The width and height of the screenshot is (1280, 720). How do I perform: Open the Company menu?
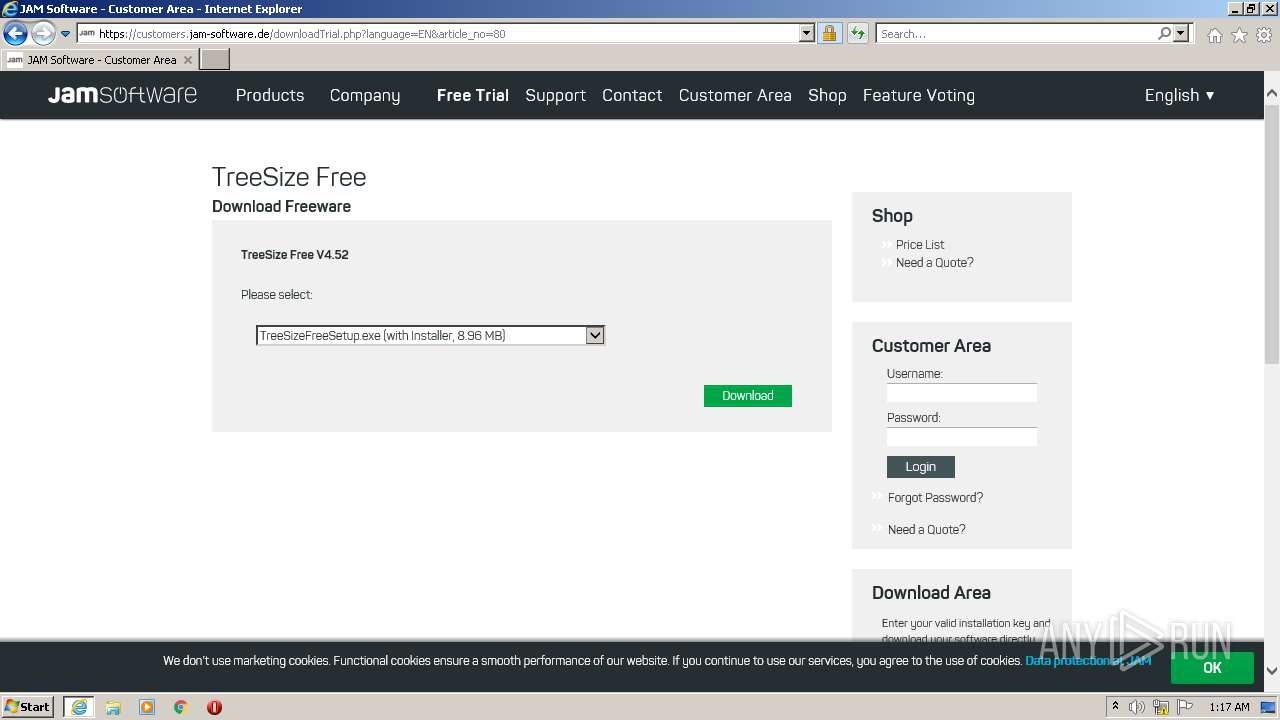pyautogui.click(x=365, y=95)
